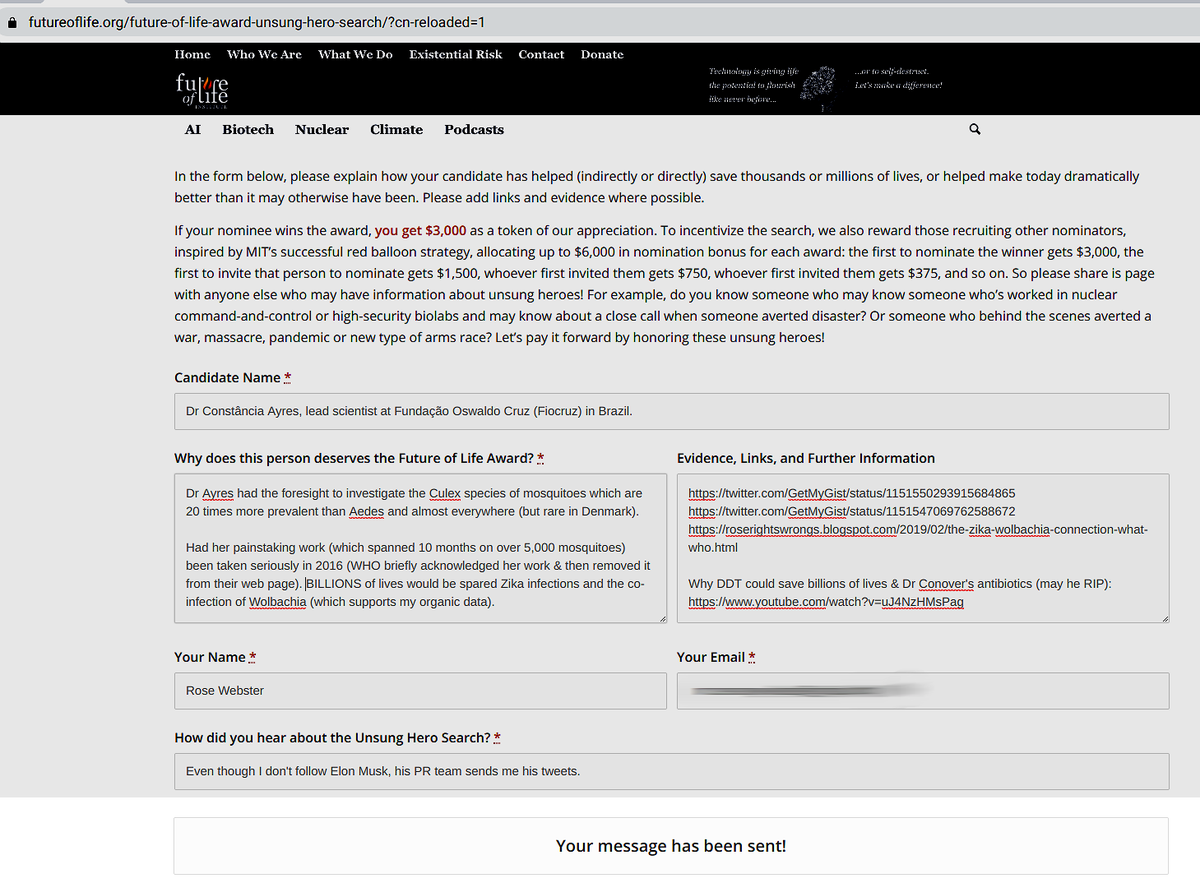Click the 'Your message has been sent!' notice

[671, 846]
